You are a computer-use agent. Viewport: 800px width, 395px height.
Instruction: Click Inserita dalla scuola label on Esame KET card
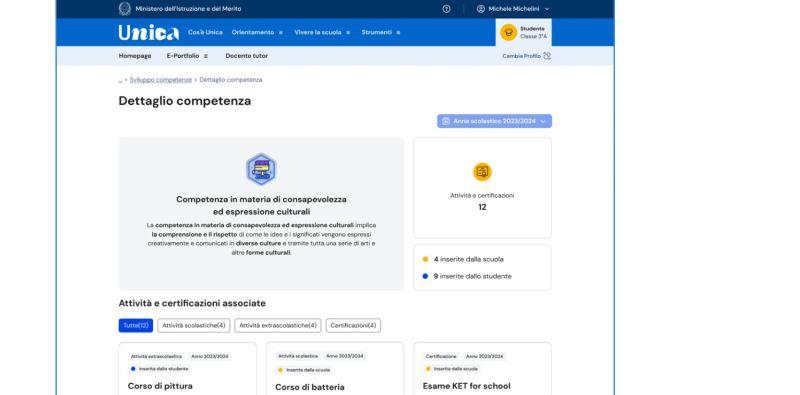(x=452, y=369)
